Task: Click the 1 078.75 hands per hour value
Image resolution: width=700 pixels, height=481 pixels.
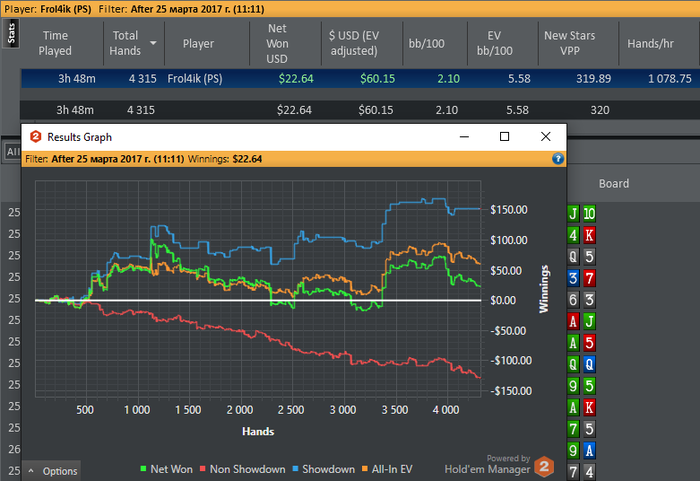Action: tap(670, 79)
